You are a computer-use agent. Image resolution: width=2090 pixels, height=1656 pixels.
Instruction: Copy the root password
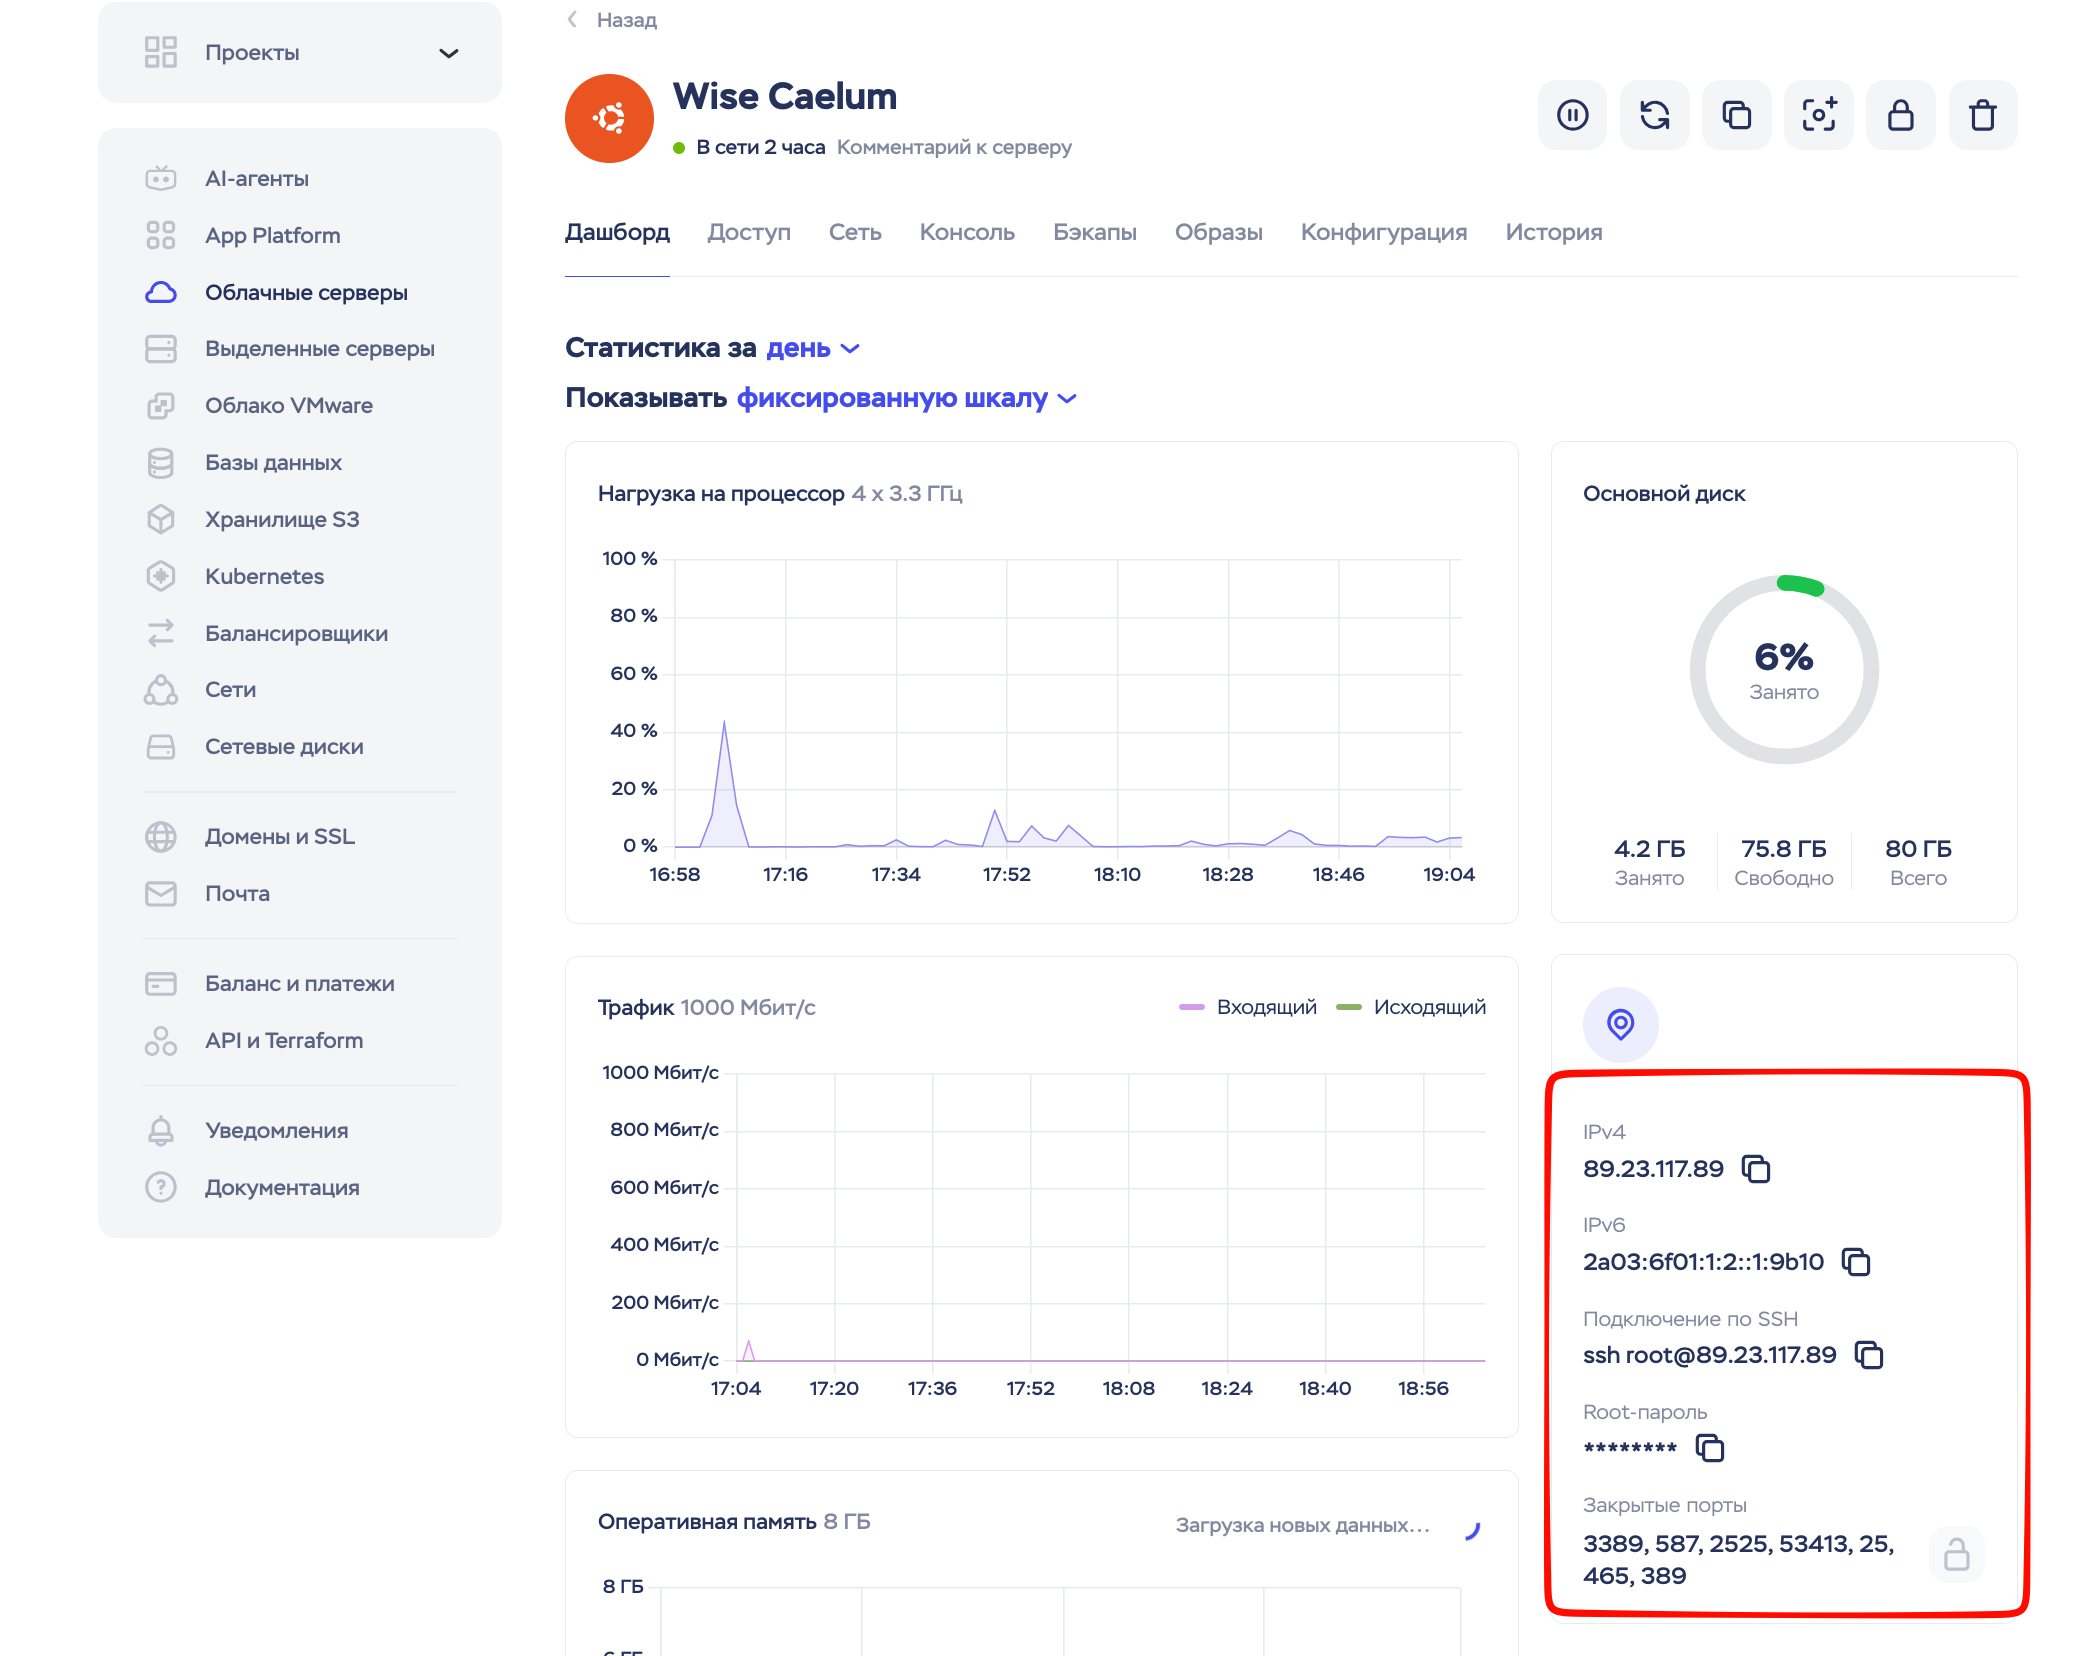1710,1448
